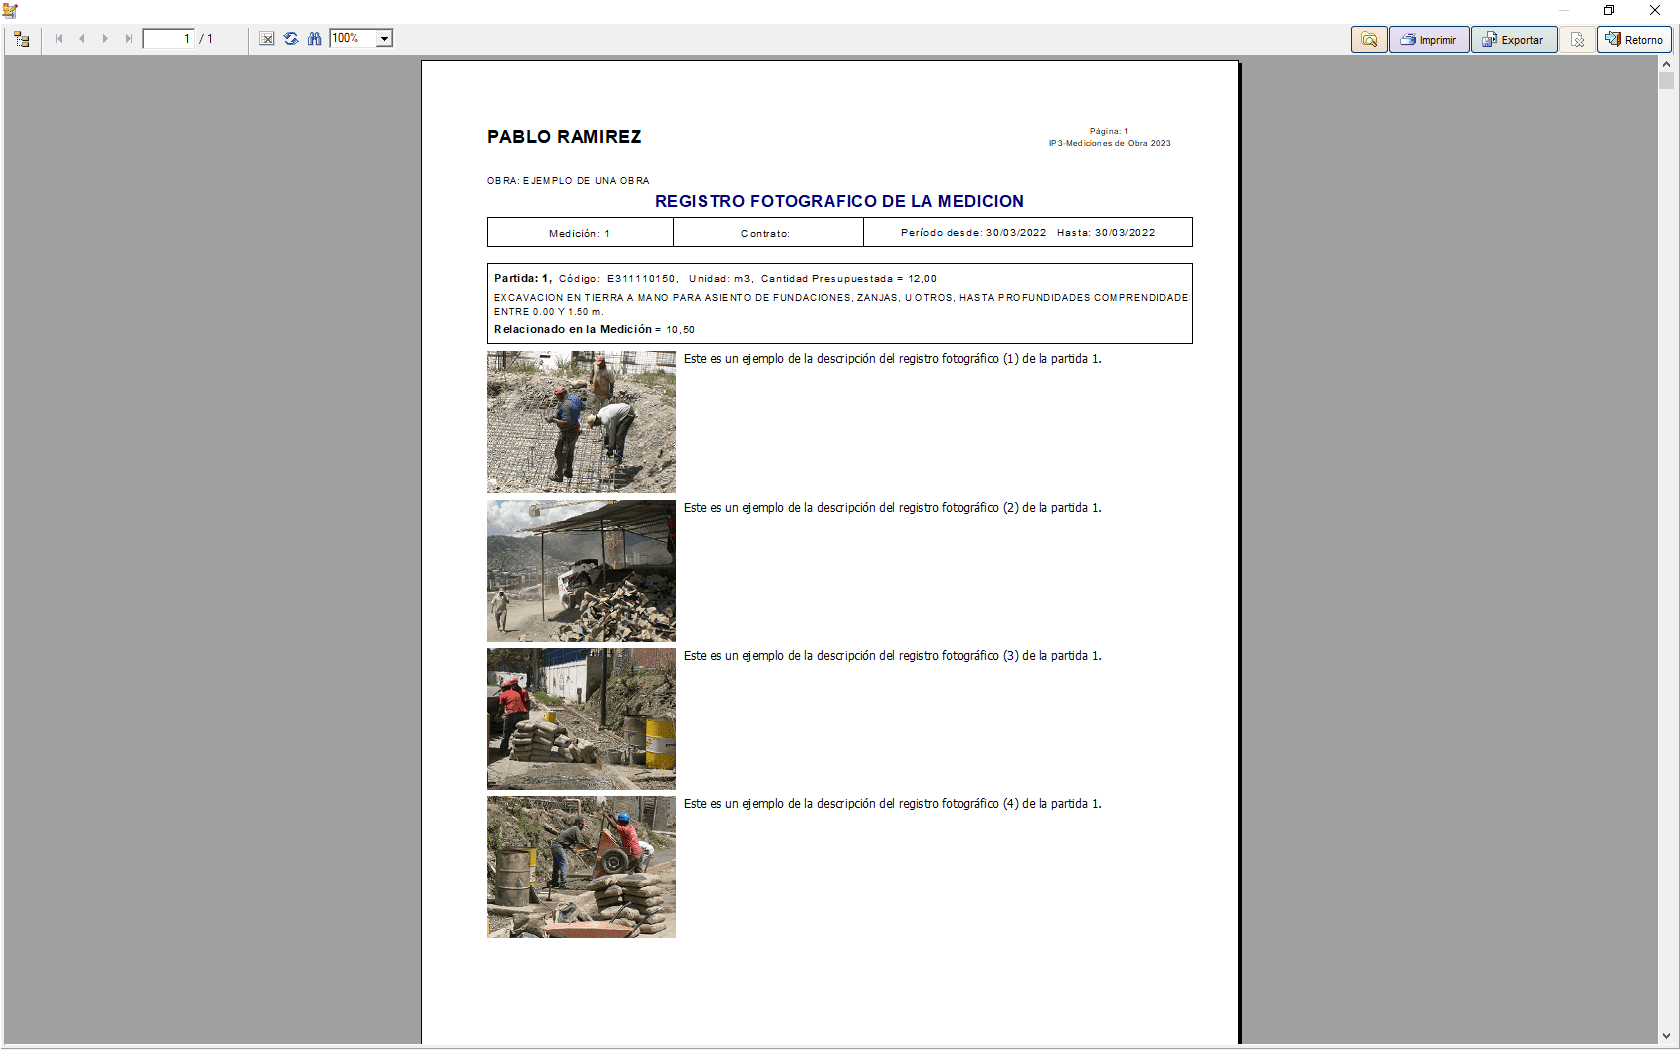Click the concrete mixing photo of registro 4
The width and height of the screenshot is (1680, 1050).
click(580, 867)
